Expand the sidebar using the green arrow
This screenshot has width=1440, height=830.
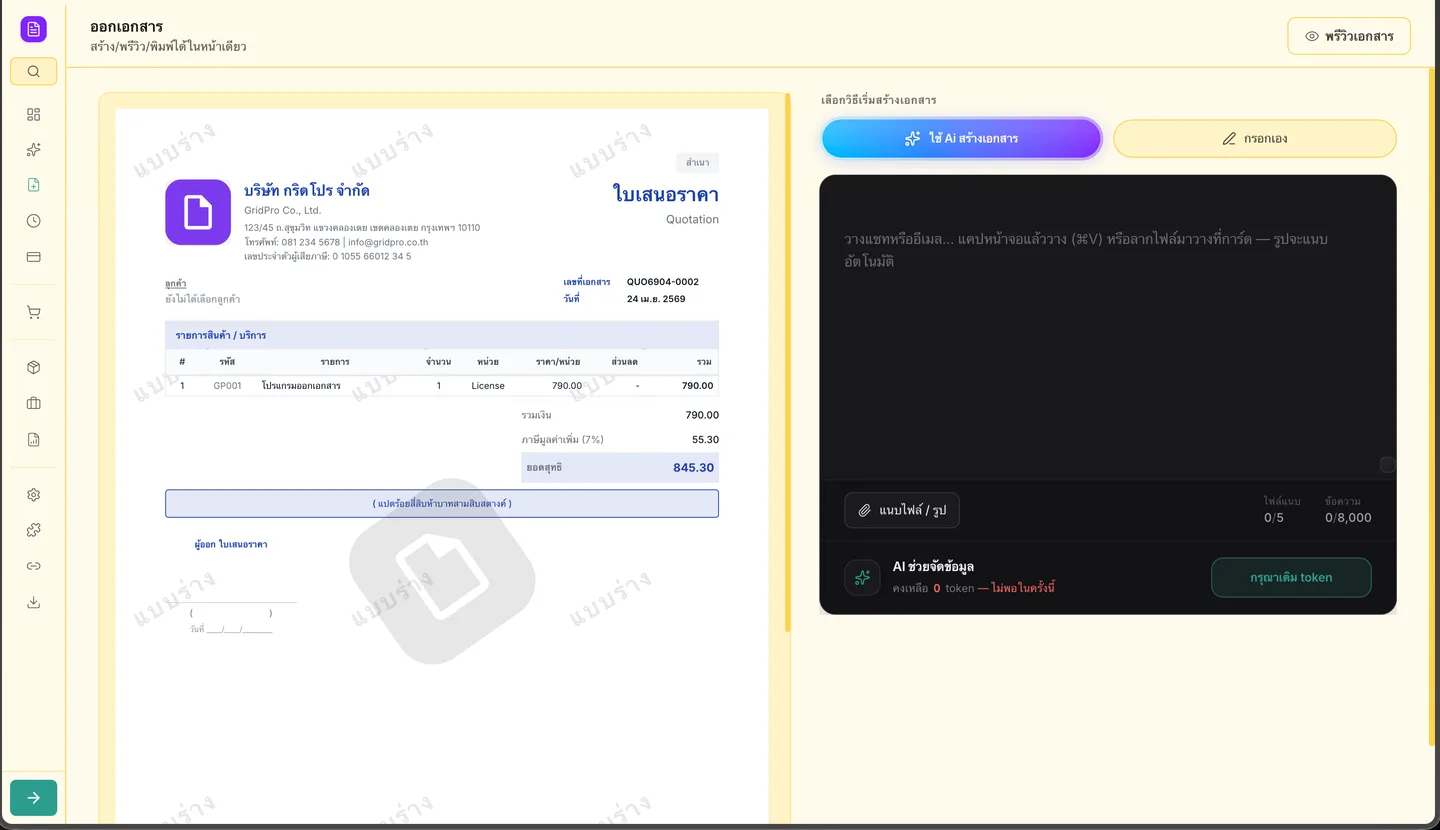pyautogui.click(x=33, y=797)
